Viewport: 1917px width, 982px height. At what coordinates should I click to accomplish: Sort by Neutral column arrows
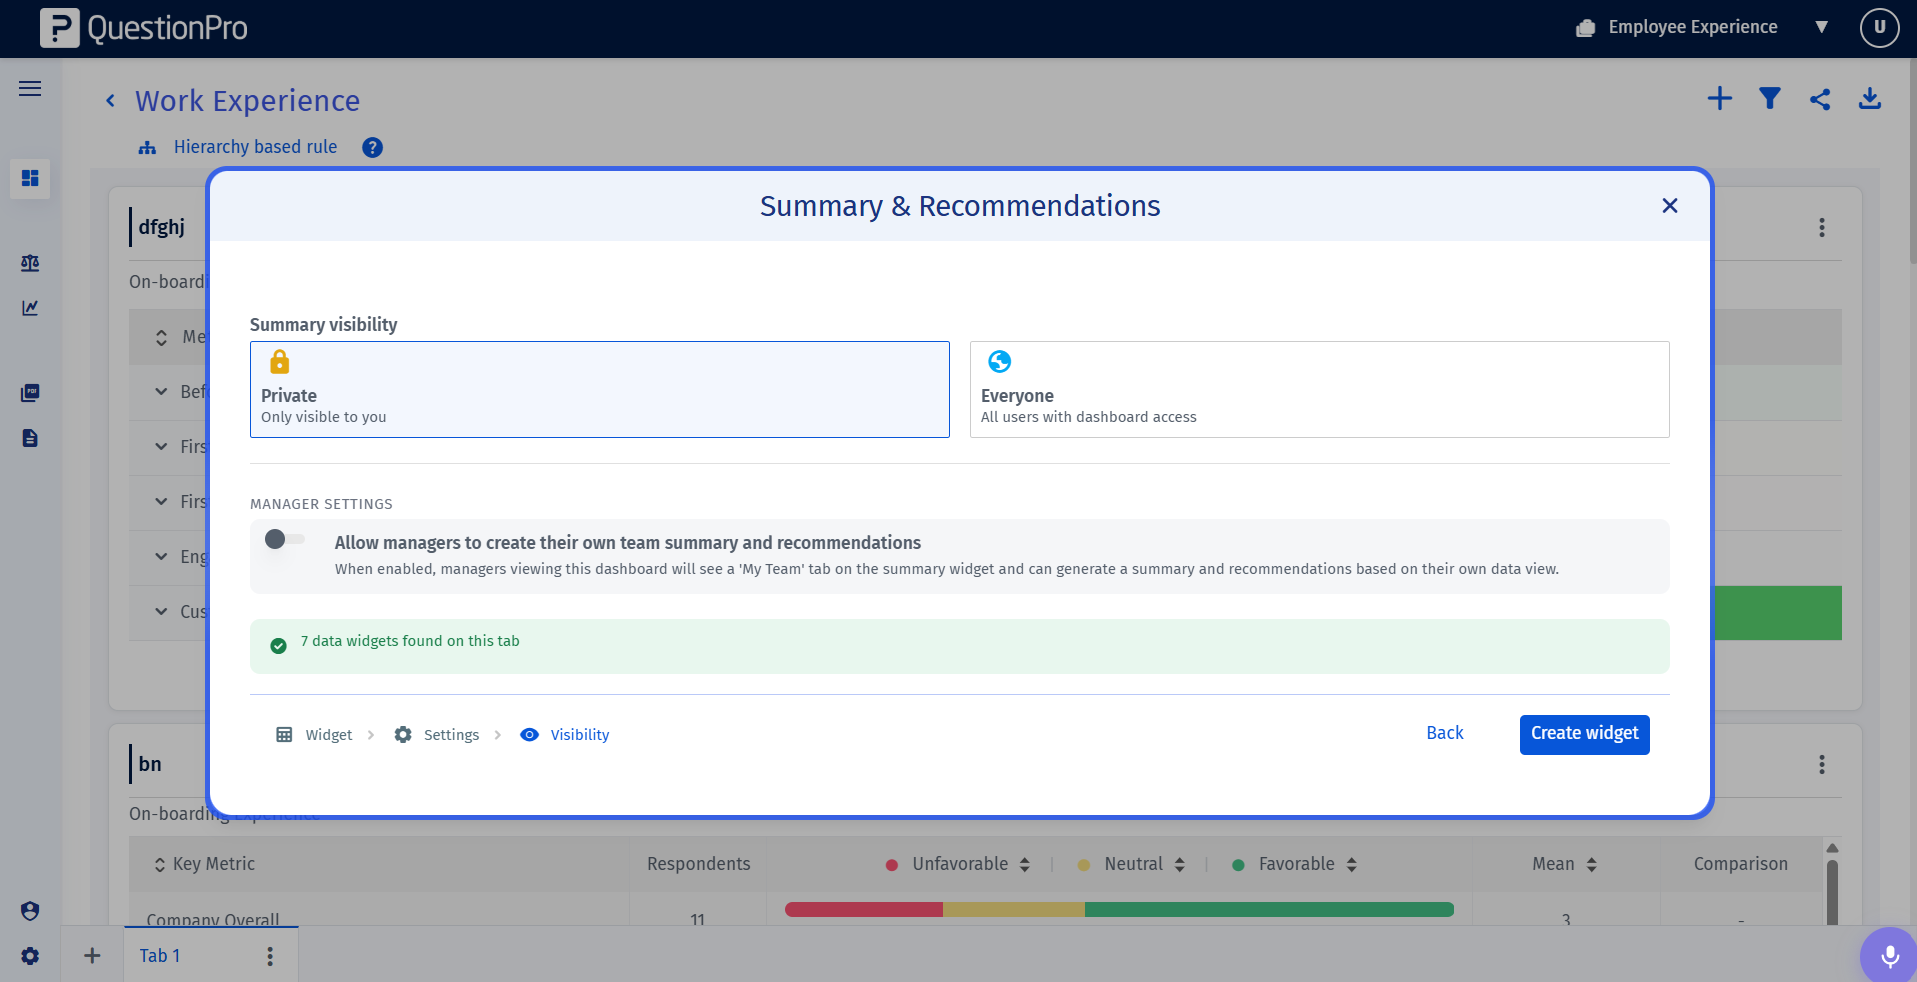coord(1180,865)
